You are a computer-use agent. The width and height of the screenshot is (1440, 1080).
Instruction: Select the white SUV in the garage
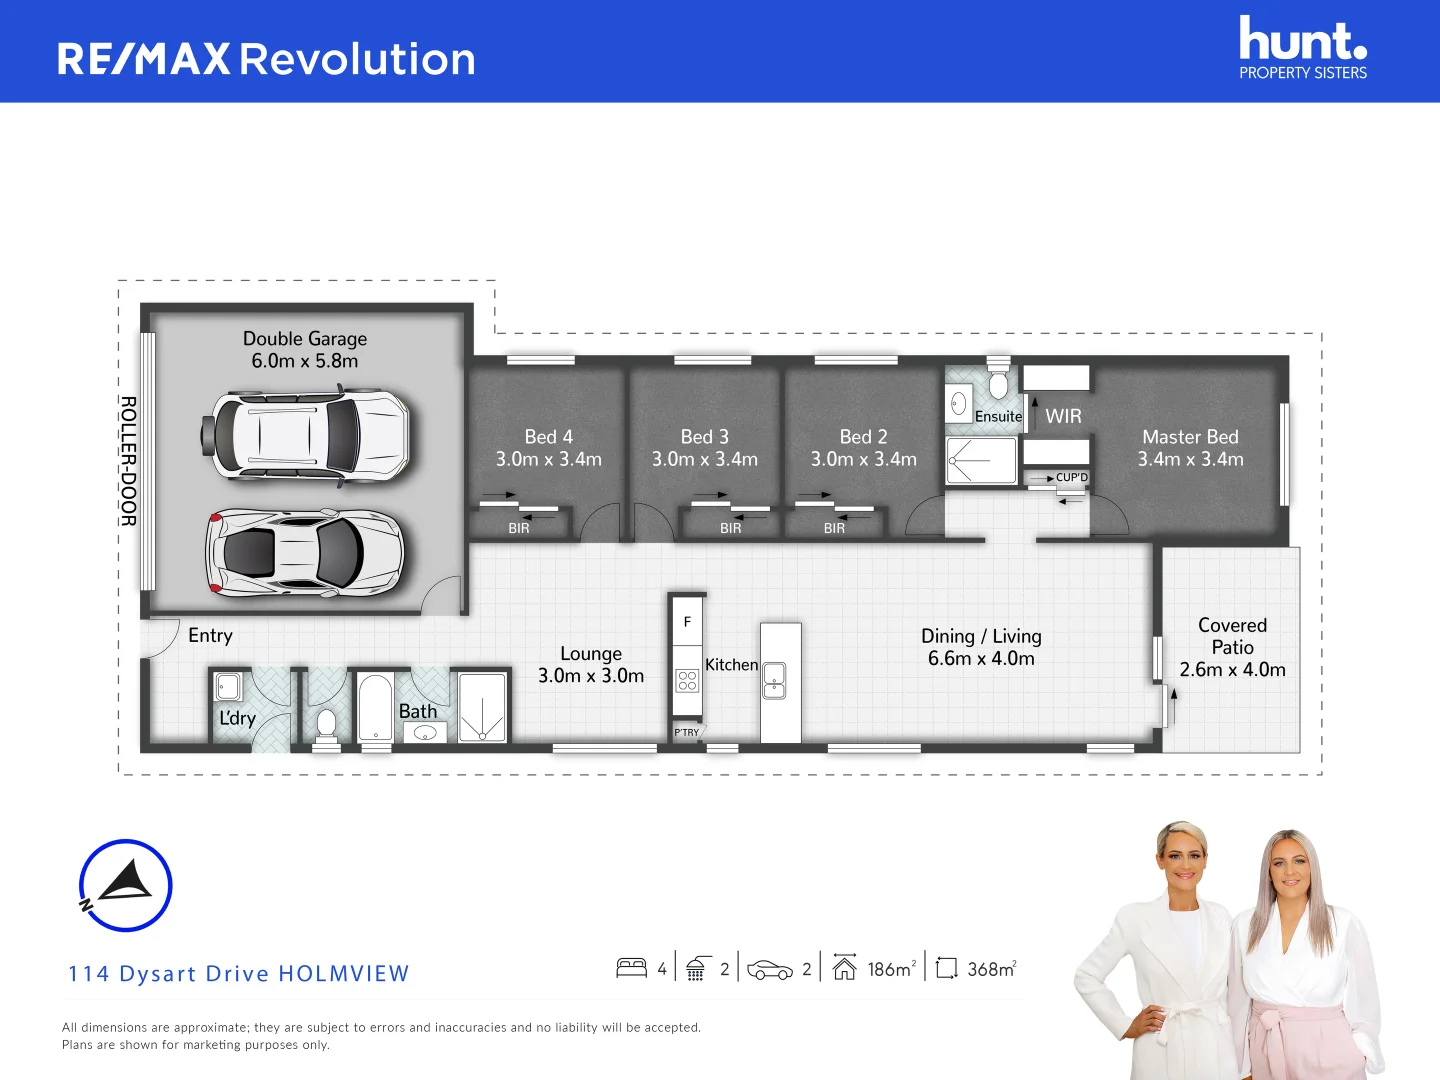[x=305, y=436]
